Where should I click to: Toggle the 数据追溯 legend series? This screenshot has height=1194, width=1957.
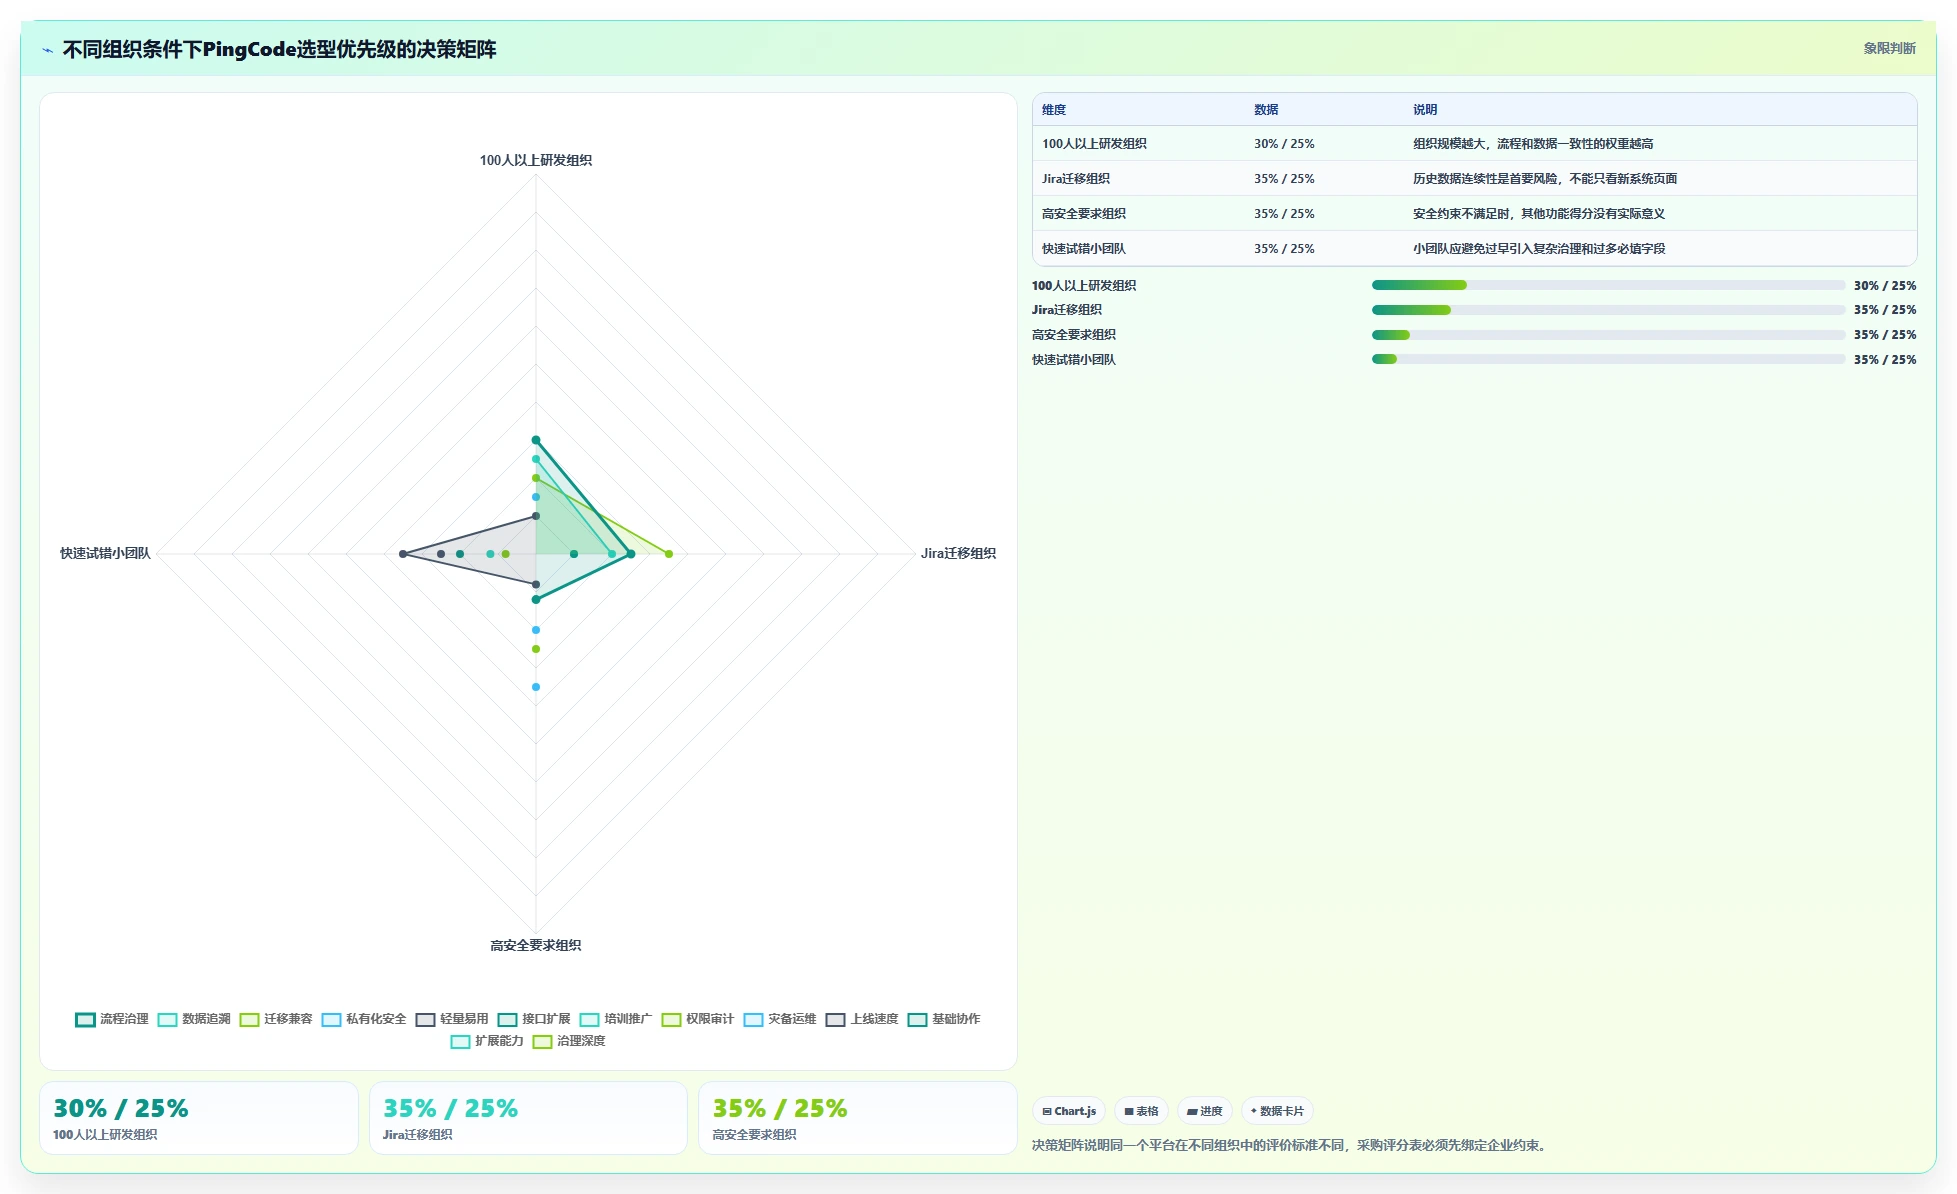click(x=194, y=1019)
